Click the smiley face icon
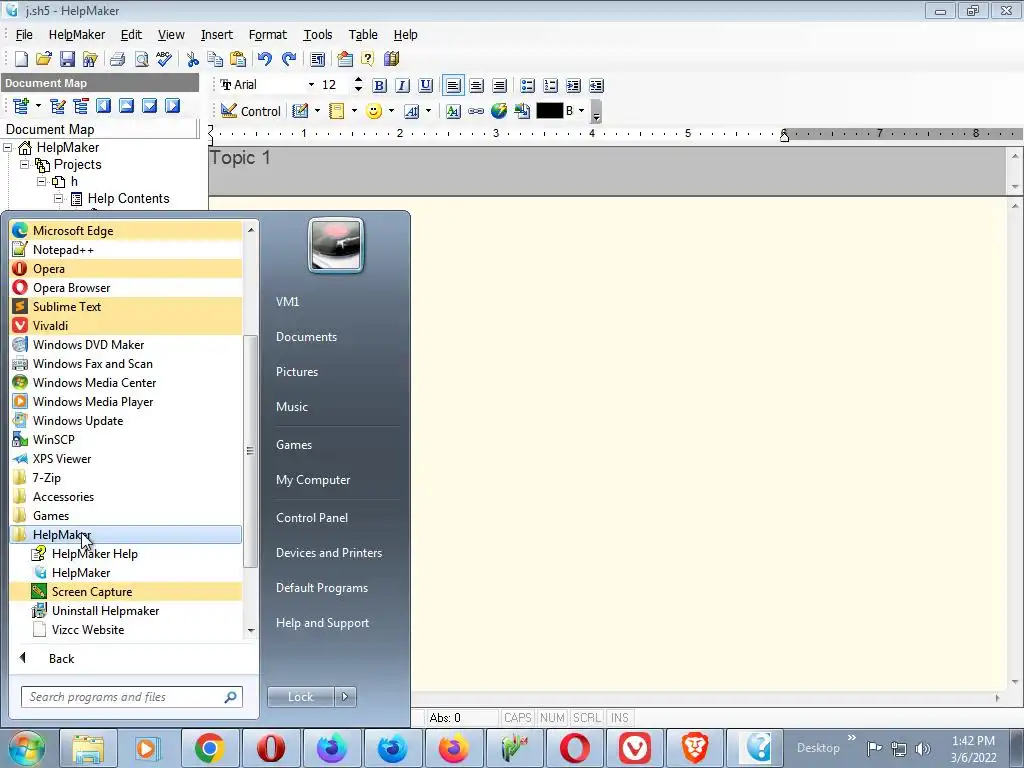The height and width of the screenshot is (768, 1024). (x=374, y=111)
